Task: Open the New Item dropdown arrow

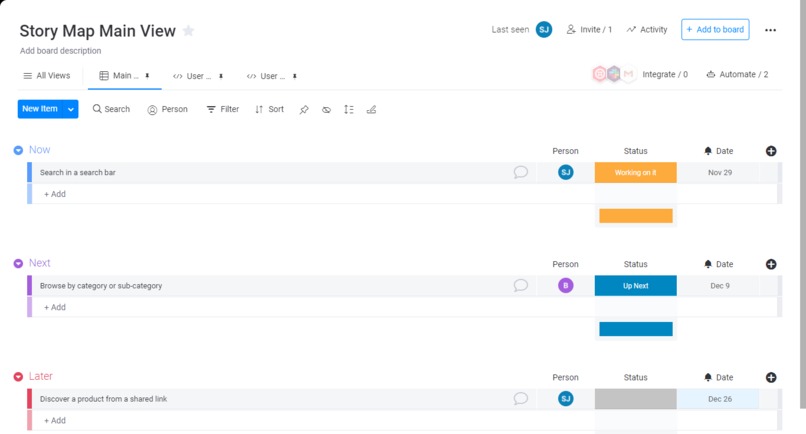Action: coord(70,109)
